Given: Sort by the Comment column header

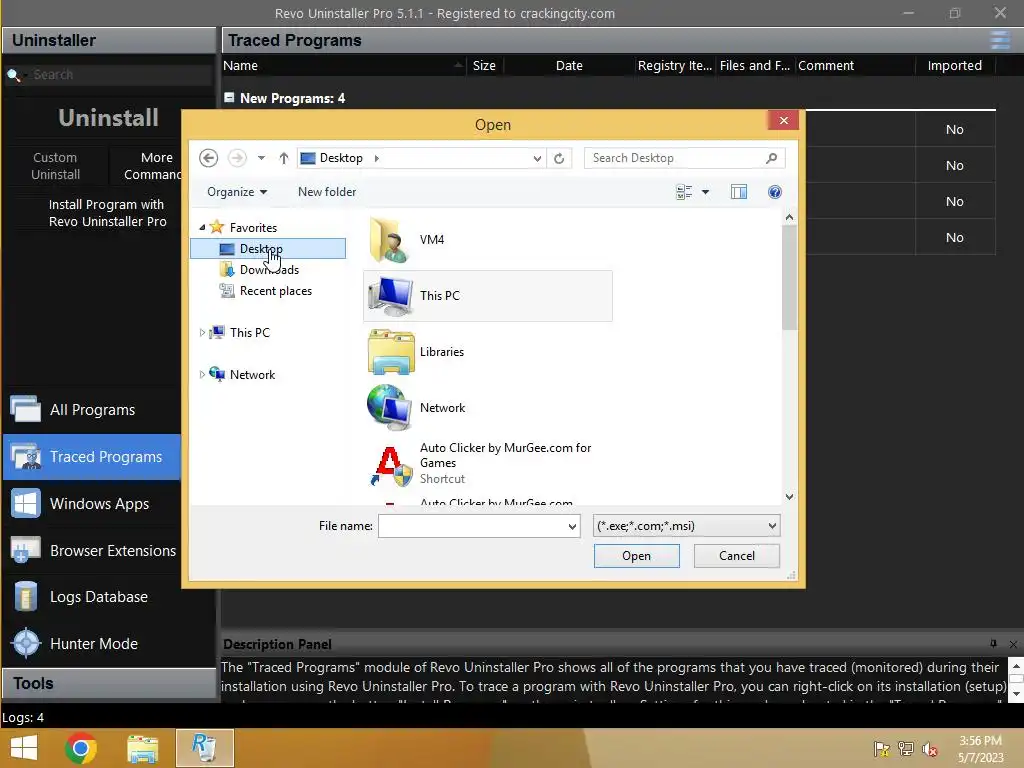Looking at the screenshot, I should [x=854, y=65].
